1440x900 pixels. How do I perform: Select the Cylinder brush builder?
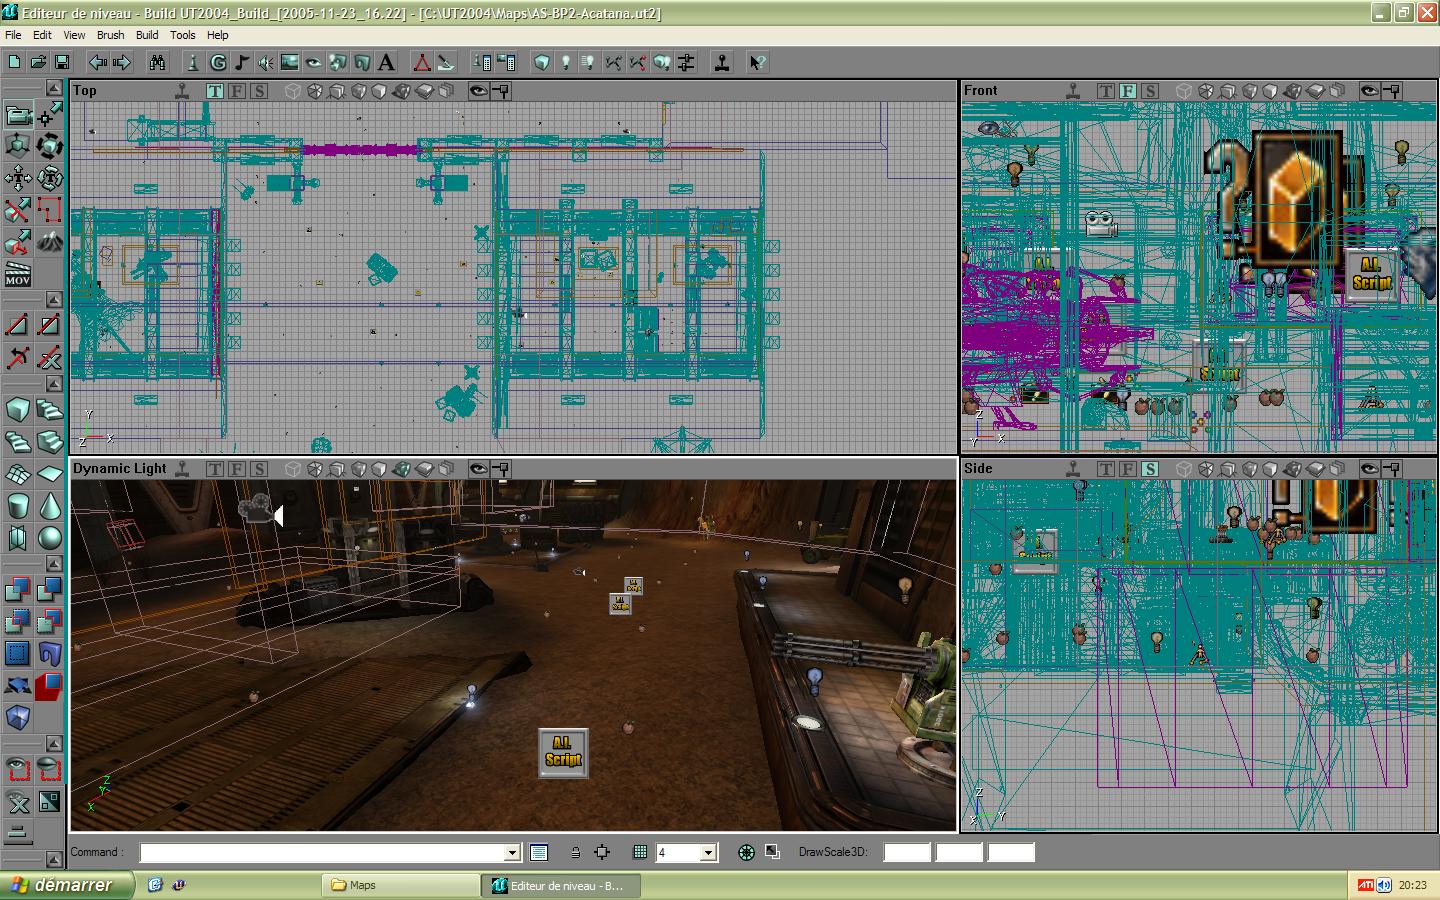tap(18, 505)
